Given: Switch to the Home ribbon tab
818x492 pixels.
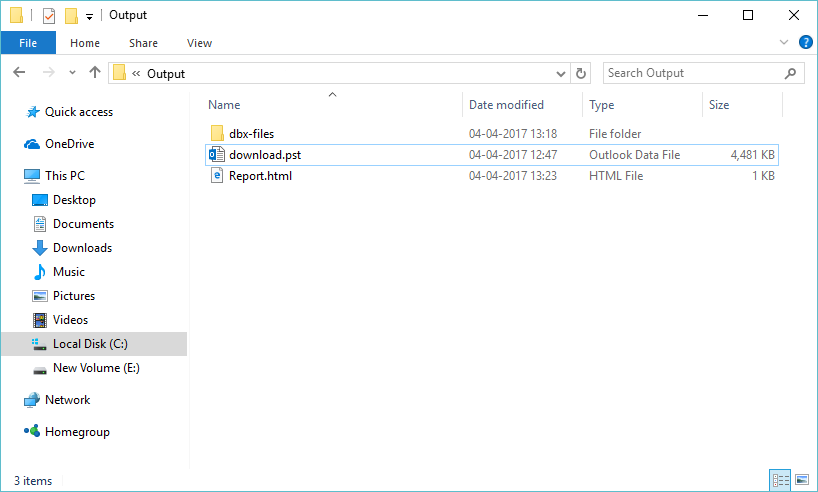Looking at the screenshot, I should click(x=85, y=43).
